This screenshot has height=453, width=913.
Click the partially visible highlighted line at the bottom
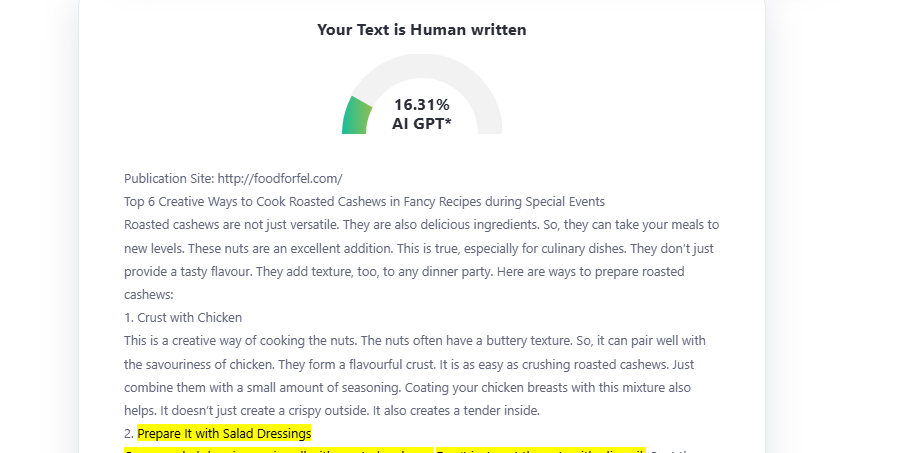coord(278,450)
